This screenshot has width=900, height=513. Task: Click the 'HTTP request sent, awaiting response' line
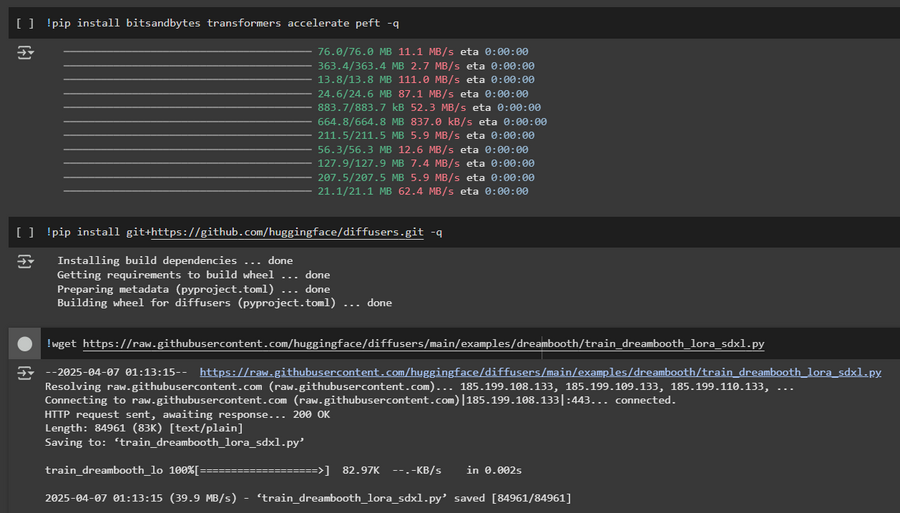point(188,414)
